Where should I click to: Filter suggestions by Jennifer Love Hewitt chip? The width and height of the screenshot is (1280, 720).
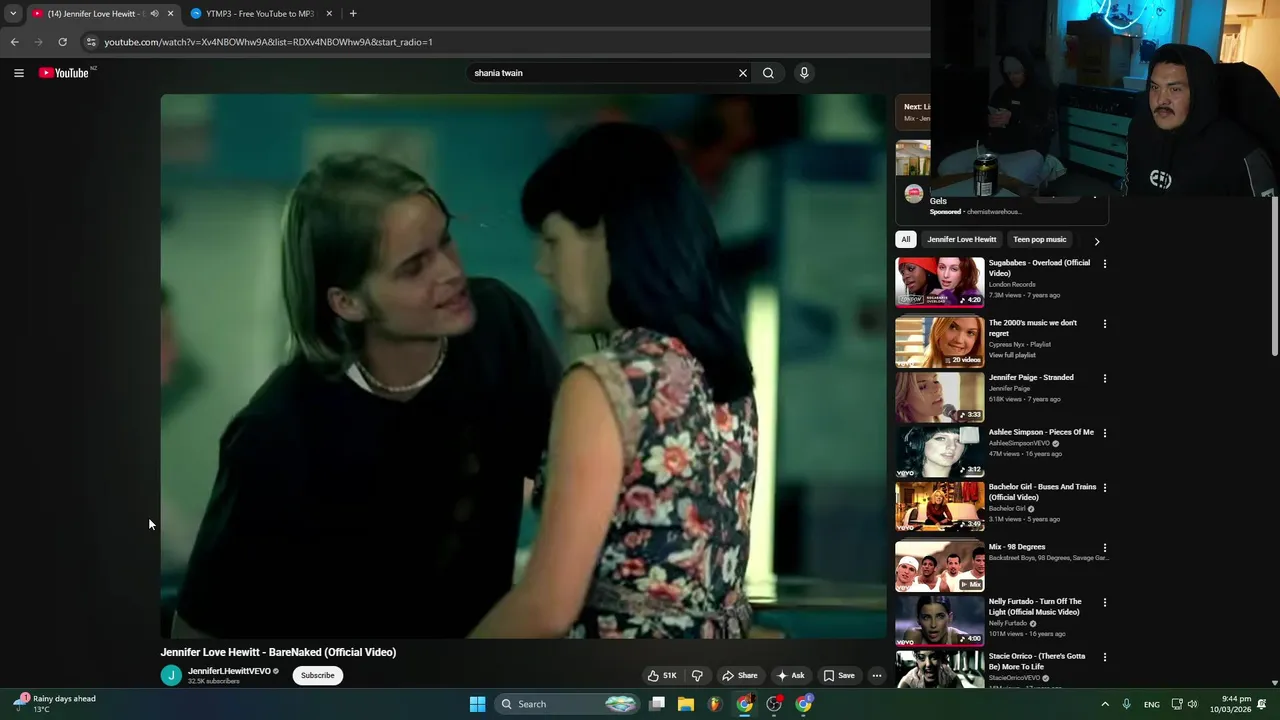click(x=961, y=239)
